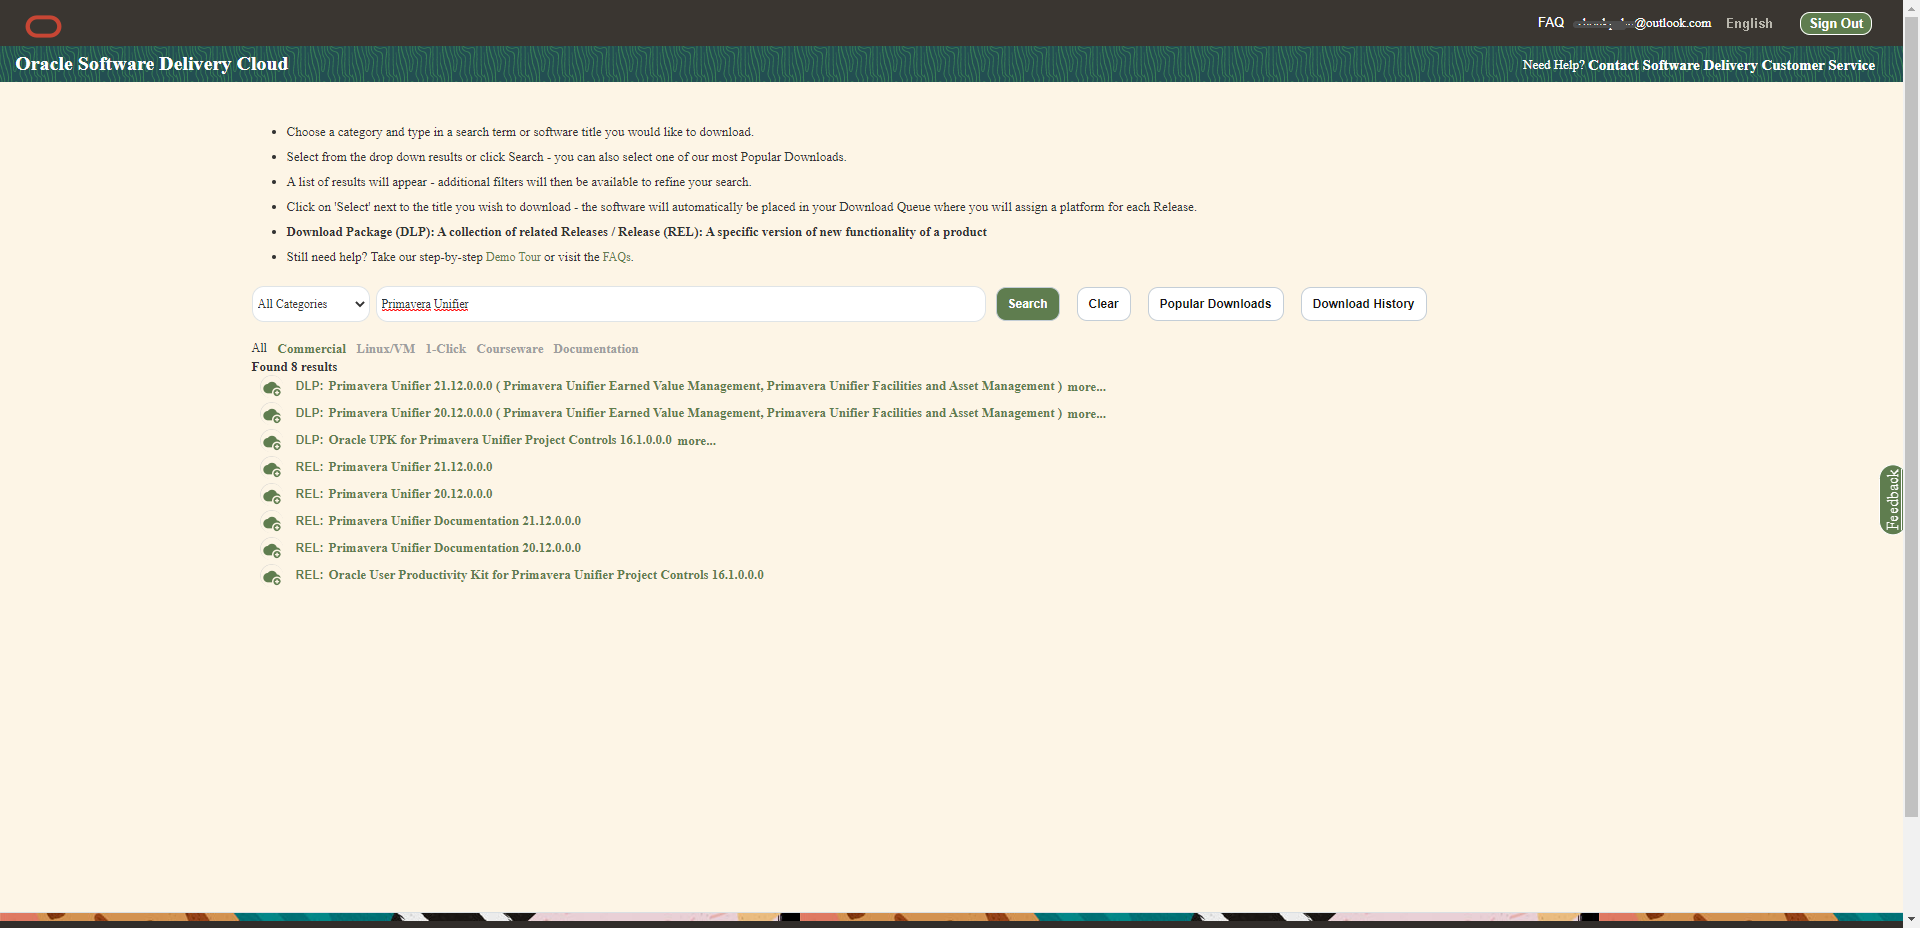Screen dimensions: 1920x928
Task: Click download icon for DLP Primavera Unifier 21.12.0.0.0
Action: (271, 388)
